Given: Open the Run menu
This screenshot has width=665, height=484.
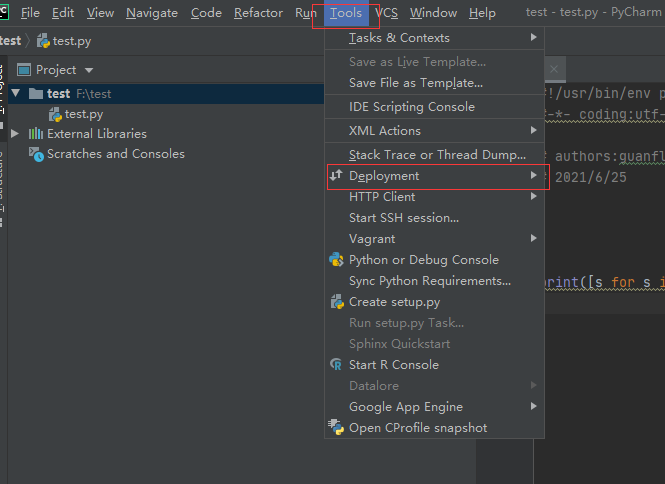Looking at the screenshot, I should [305, 13].
